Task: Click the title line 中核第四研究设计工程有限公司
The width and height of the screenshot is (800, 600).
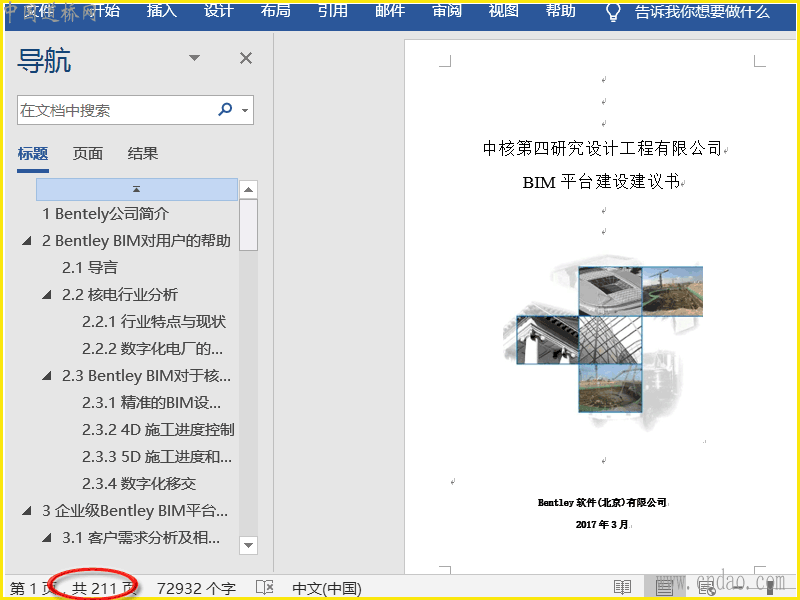Action: tap(603, 148)
